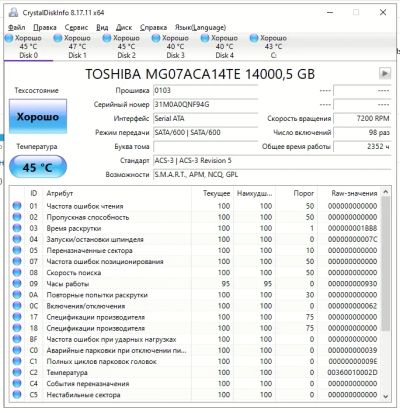Select the Частота ошибок чтения row
400x413 pixels.
coord(195,206)
